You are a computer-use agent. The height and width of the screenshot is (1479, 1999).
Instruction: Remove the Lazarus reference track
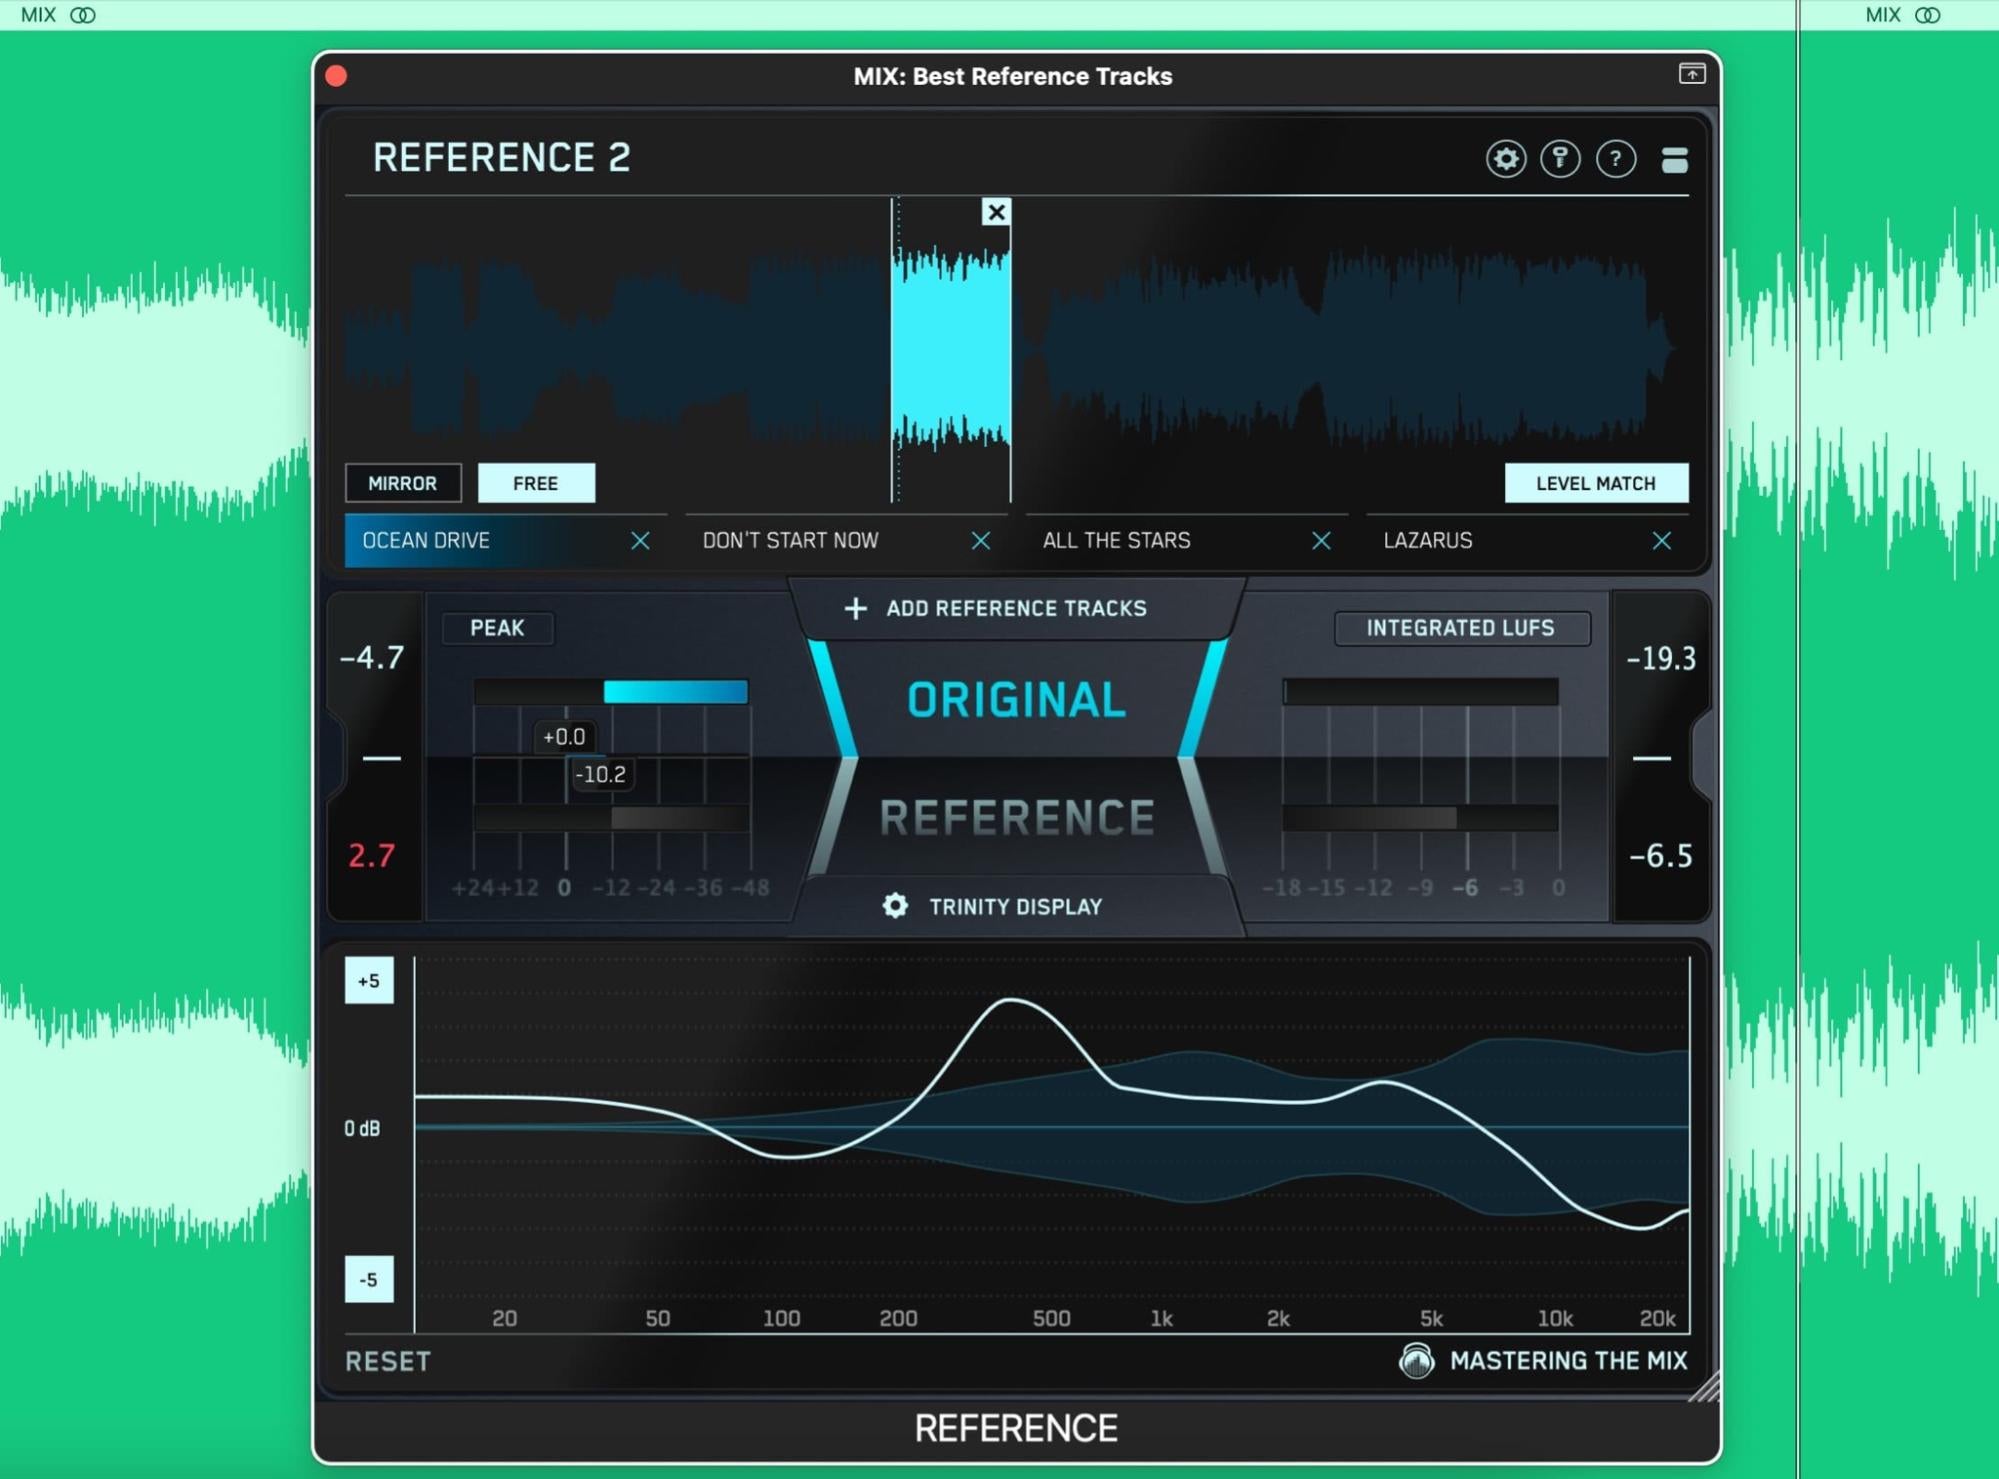(x=1661, y=541)
